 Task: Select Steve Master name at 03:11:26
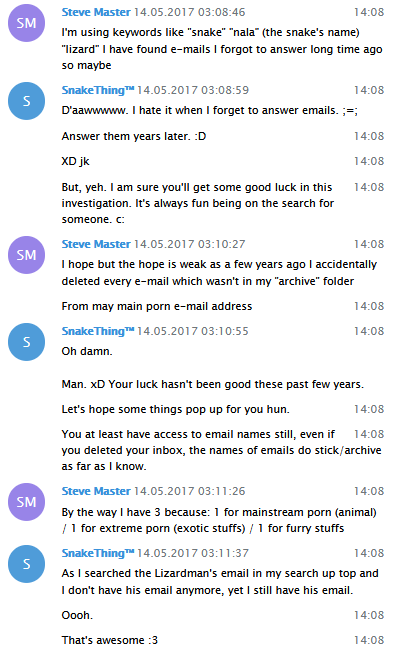pyautogui.click(x=96, y=491)
